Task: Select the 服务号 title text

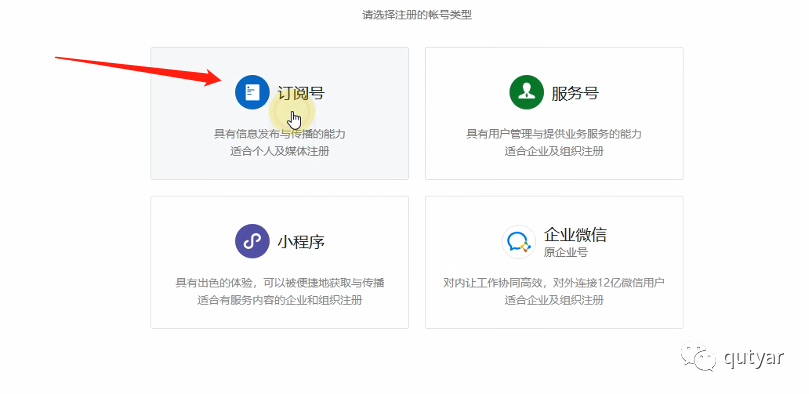Action: coord(575,93)
